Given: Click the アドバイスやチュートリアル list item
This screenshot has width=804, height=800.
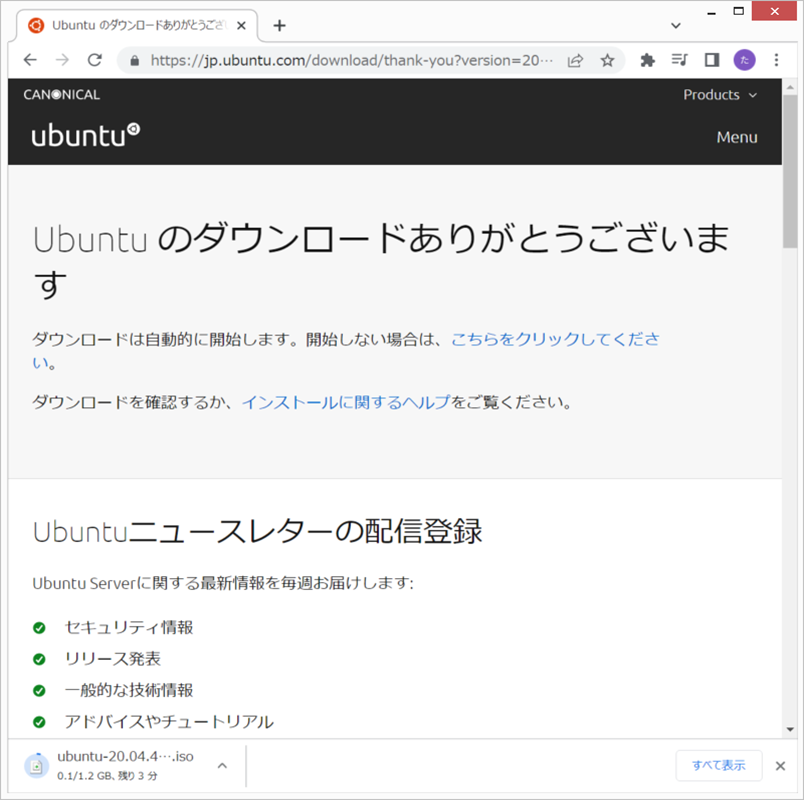Looking at the screenshot, I should click(x=169, y=722).
